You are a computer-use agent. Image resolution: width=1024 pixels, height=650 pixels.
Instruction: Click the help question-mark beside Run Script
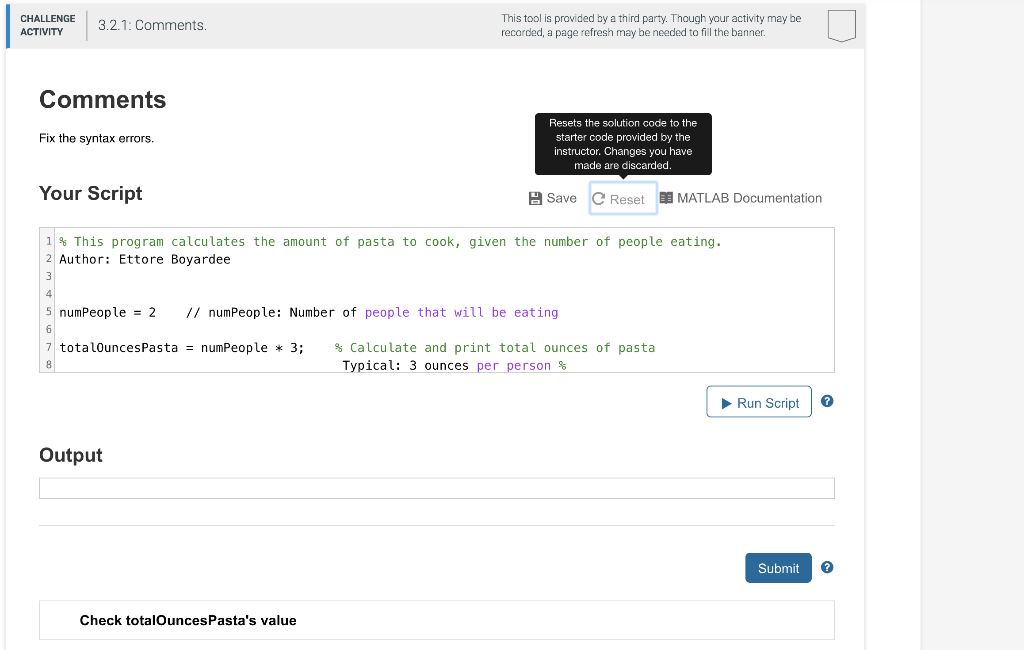coord(827,401)
